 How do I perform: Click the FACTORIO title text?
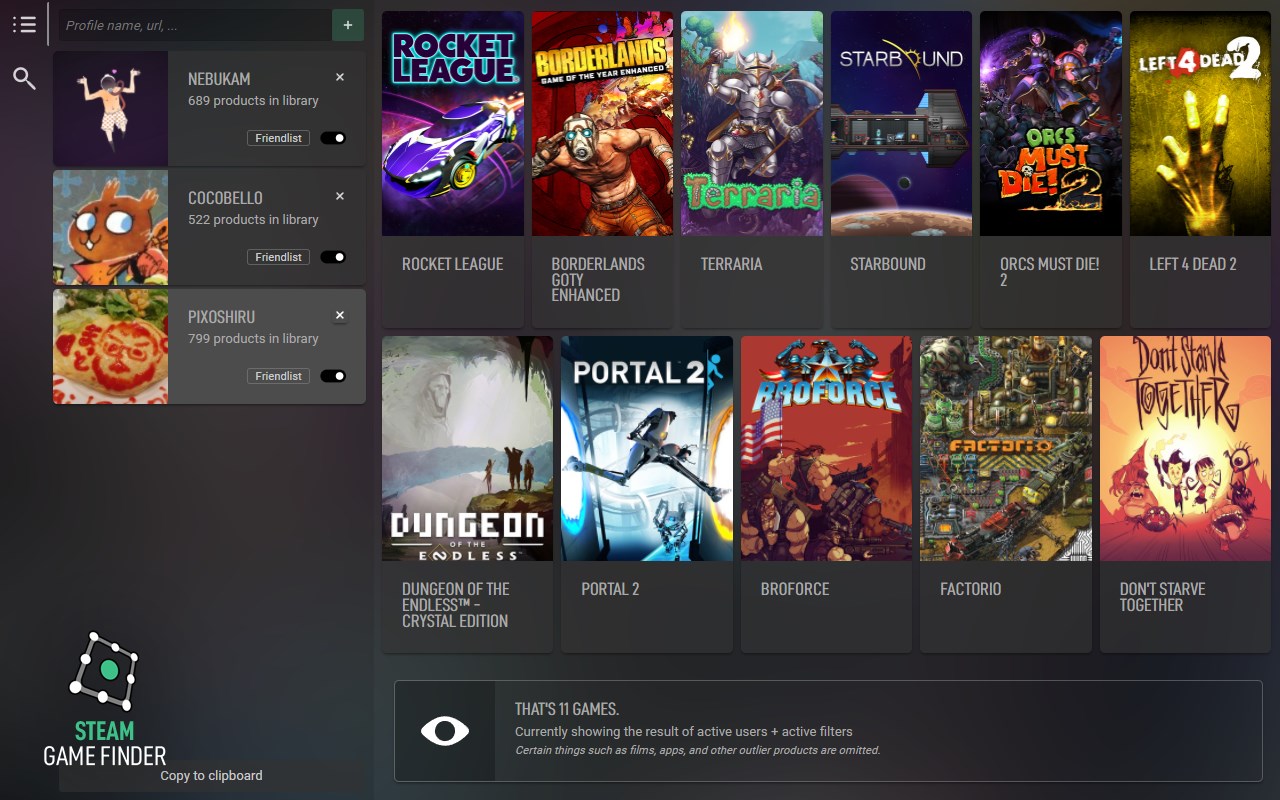point(970,589)
